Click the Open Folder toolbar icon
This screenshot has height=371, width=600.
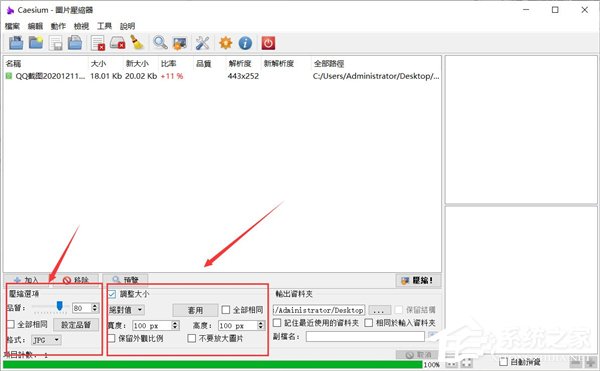point(36,43)
